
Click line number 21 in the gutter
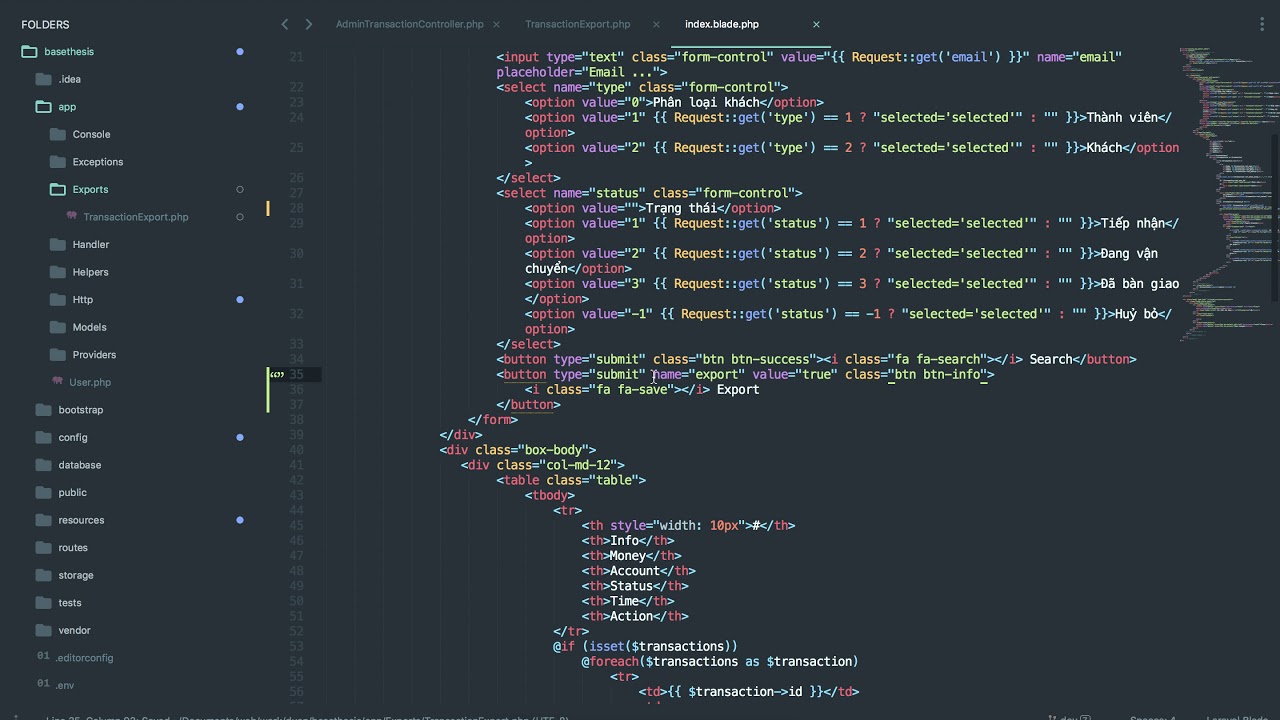(x=296, y=57)
